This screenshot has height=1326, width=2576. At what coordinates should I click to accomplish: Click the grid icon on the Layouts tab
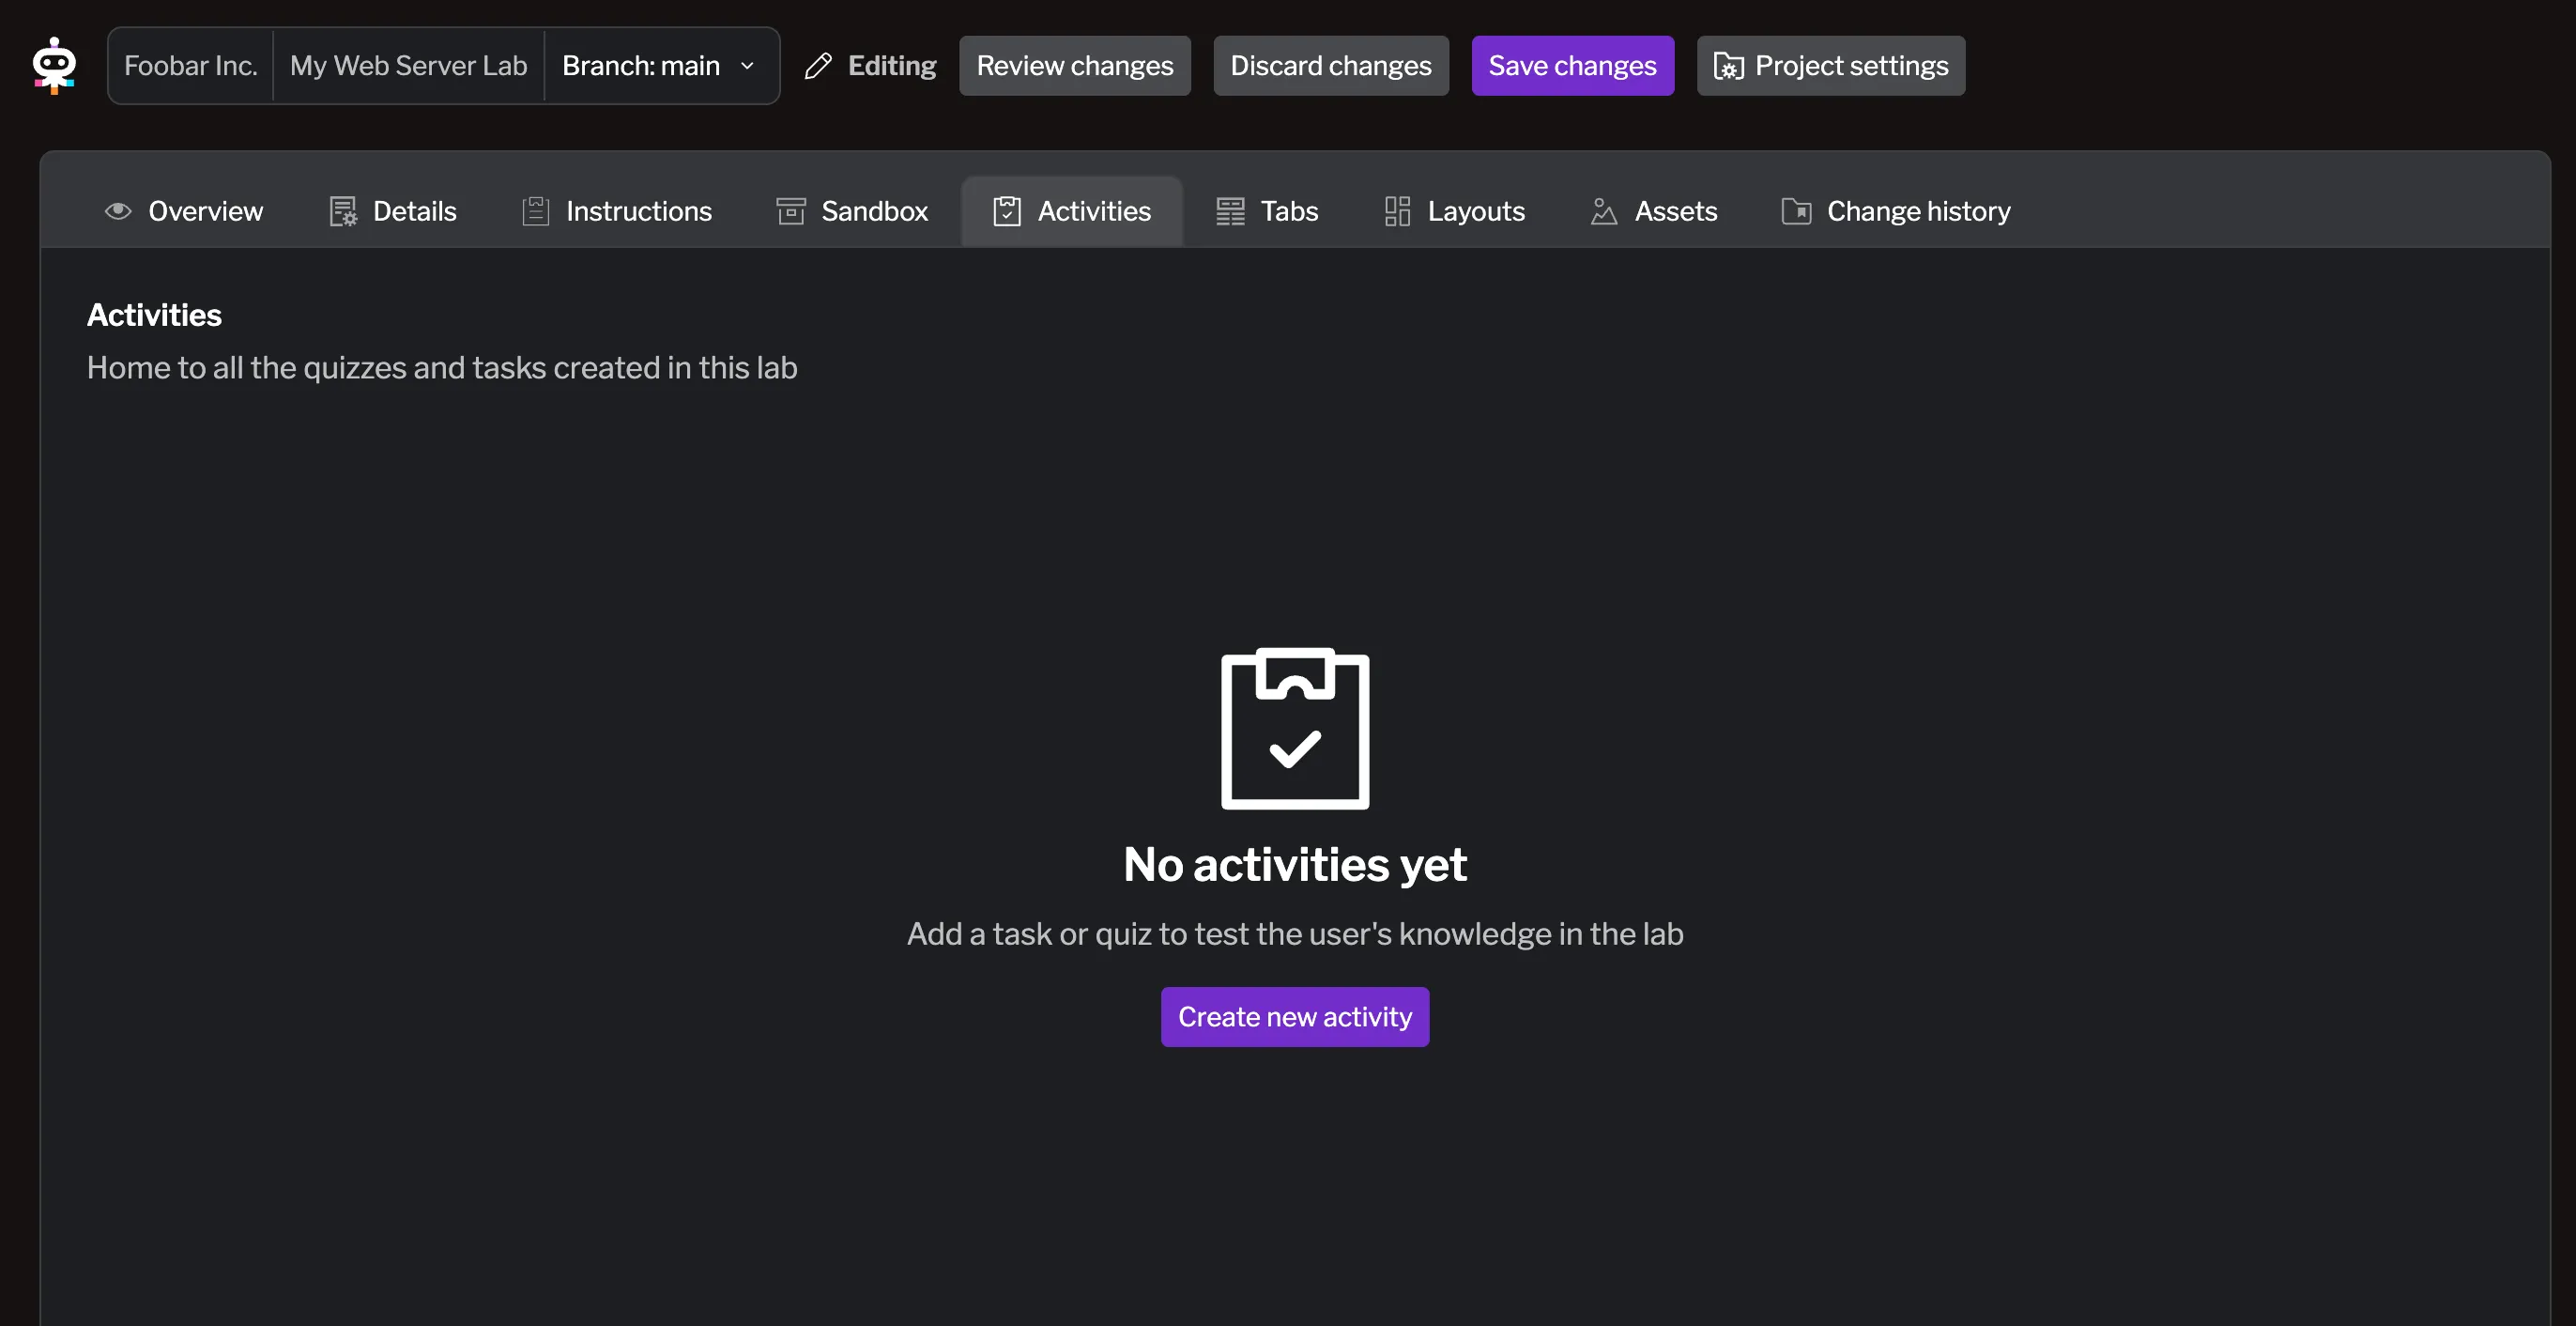point(1396,211)
